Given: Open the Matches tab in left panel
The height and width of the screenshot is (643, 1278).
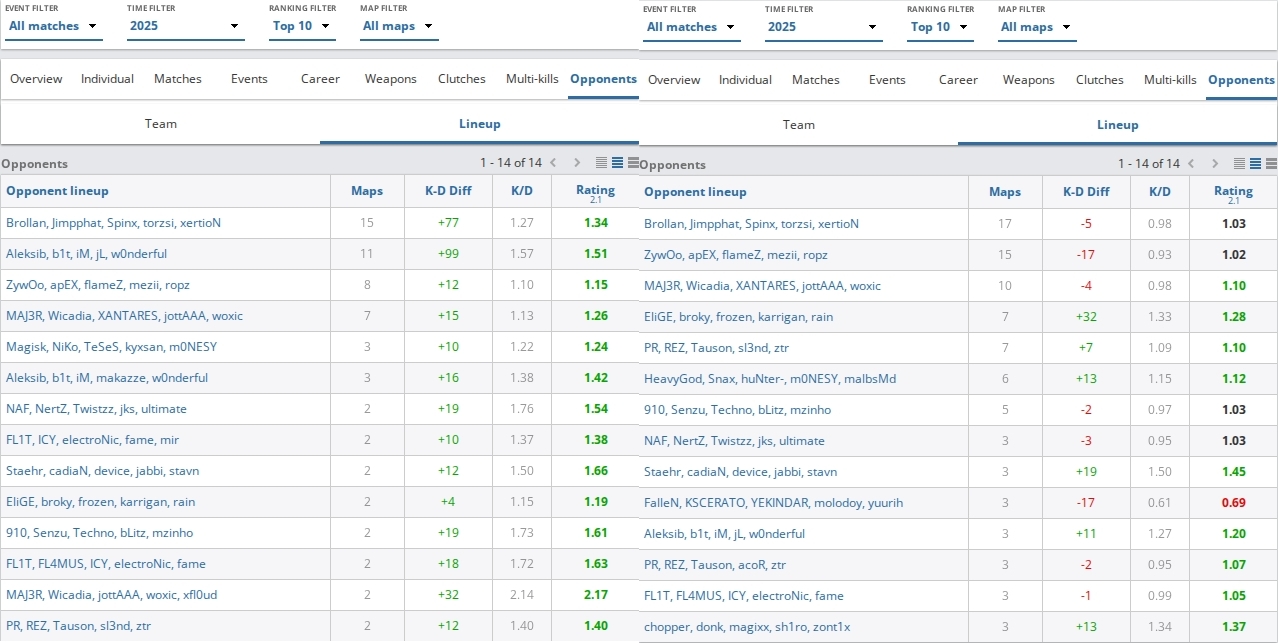Looking at the screenshot, I should (x=178, y=79).
